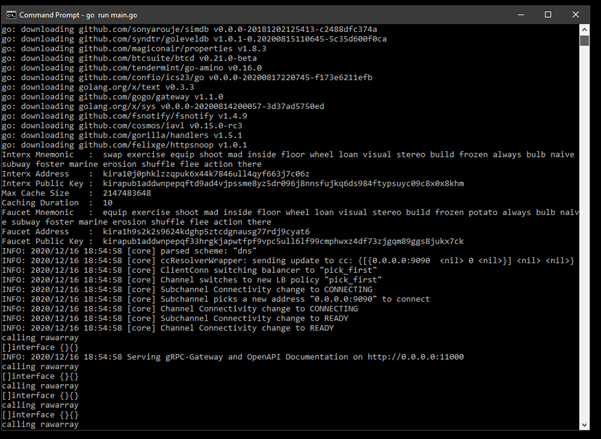This screenshot has width=601, height=439.
Task: Click the 'Channel switches to new LB policy' line
Action: 192,280
